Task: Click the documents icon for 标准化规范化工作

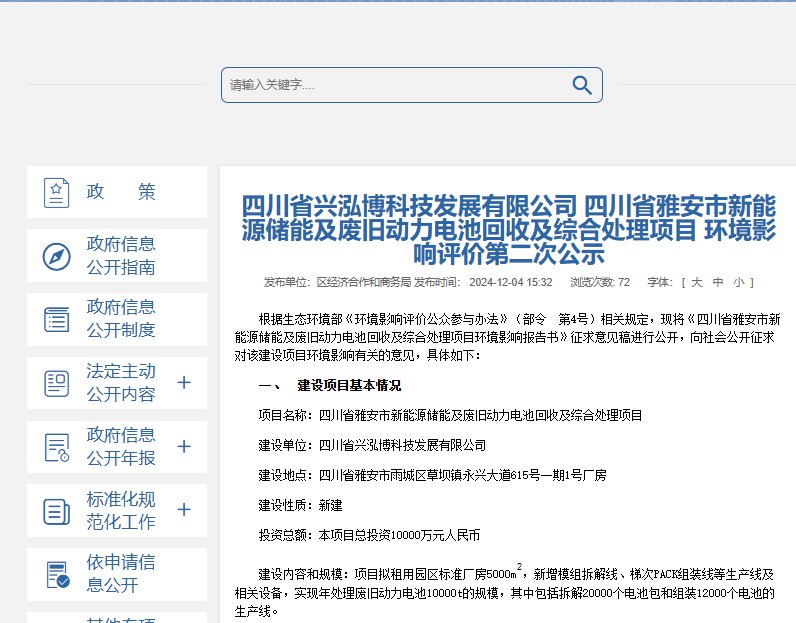Action: click(x=56, y=511)
